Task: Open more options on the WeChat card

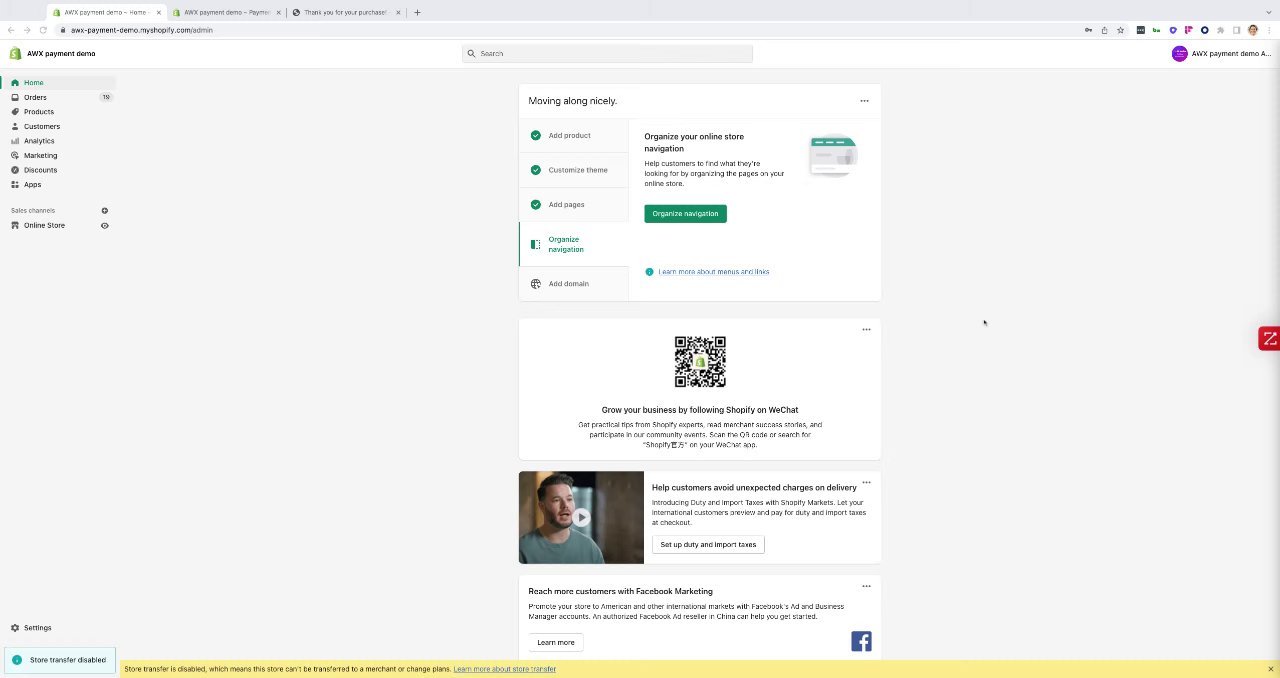Action: [866, 329]
